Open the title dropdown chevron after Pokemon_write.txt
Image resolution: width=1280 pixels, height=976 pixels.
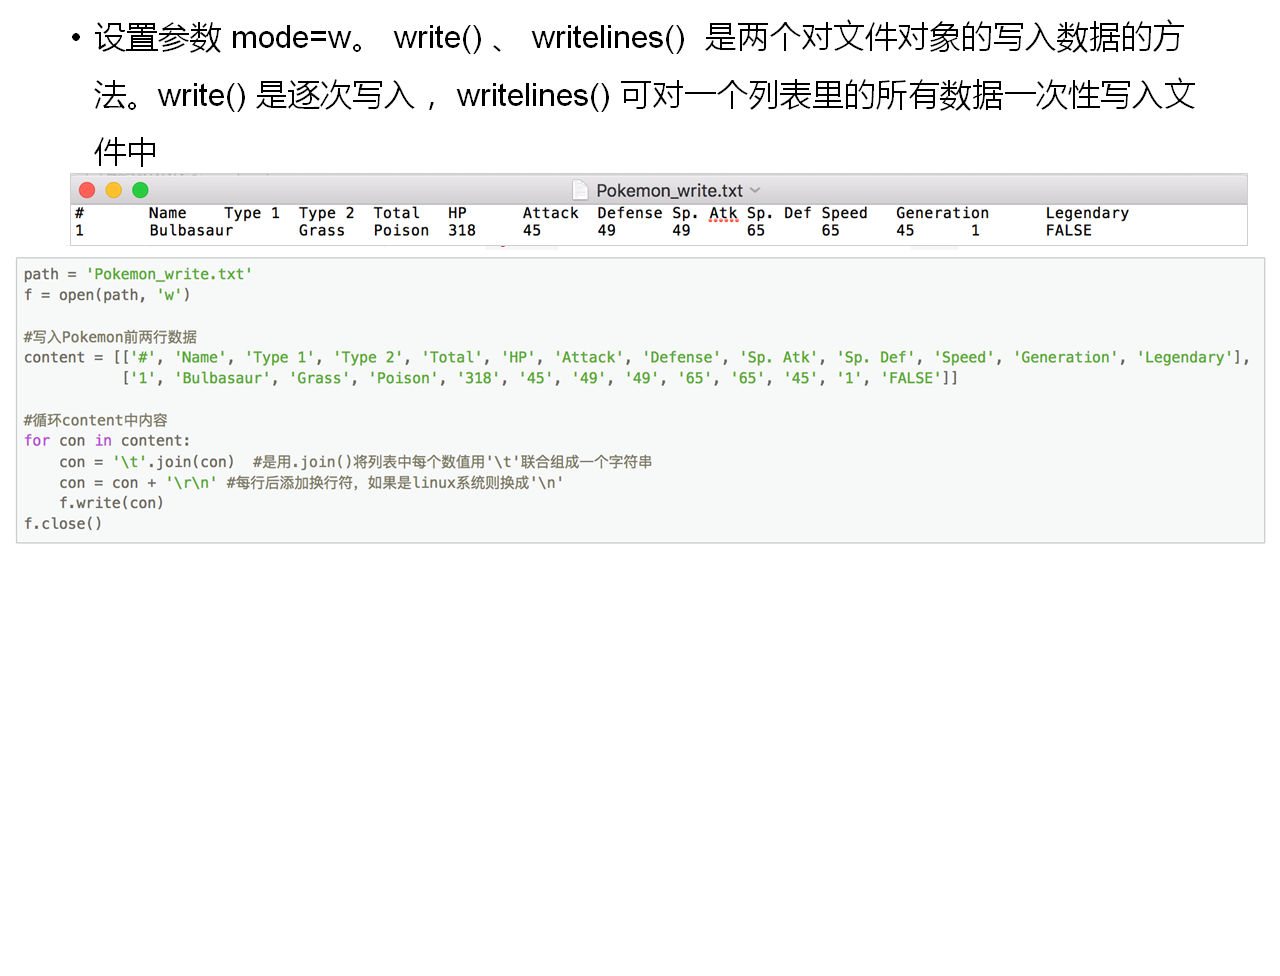(x=755, y=190)
